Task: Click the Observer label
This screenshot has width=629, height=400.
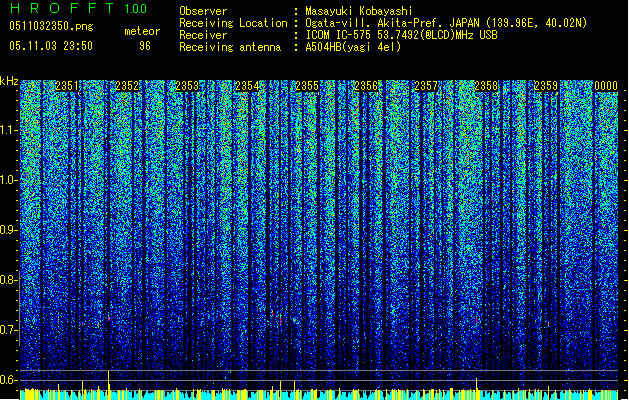Action: [203, 11]
